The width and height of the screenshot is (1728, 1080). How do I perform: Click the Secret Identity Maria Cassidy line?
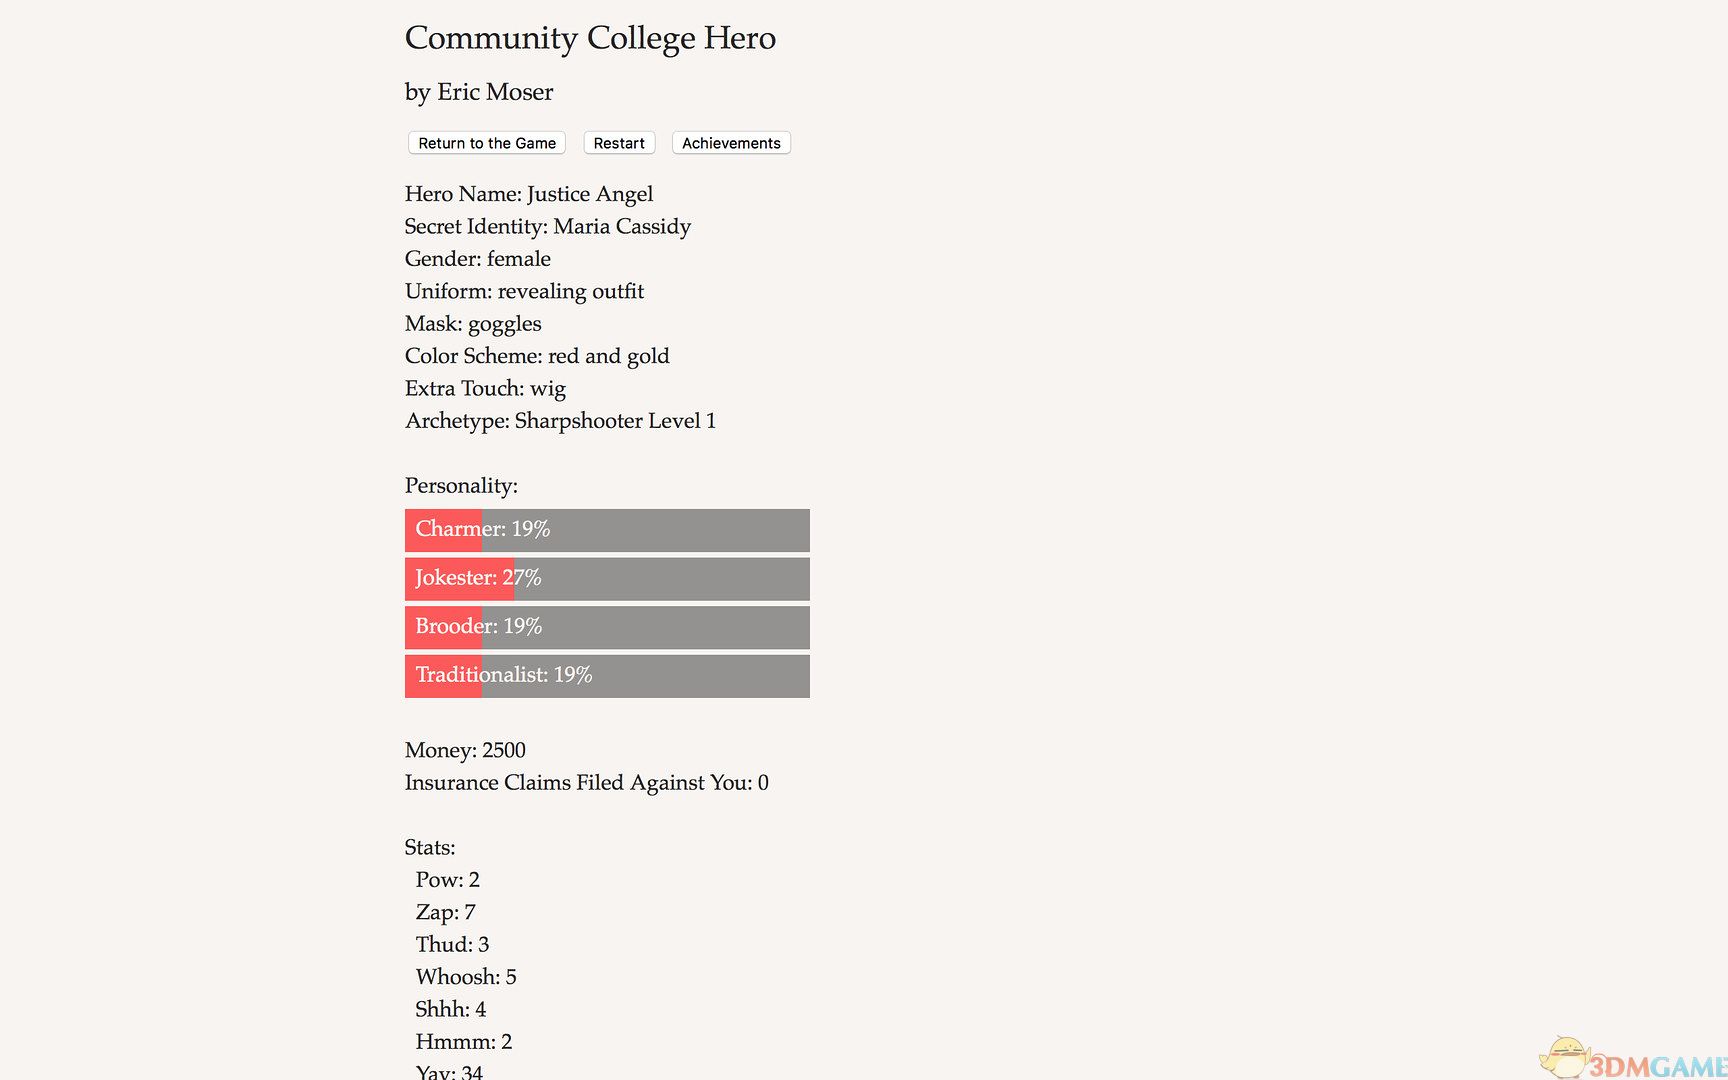pos(548,227)
